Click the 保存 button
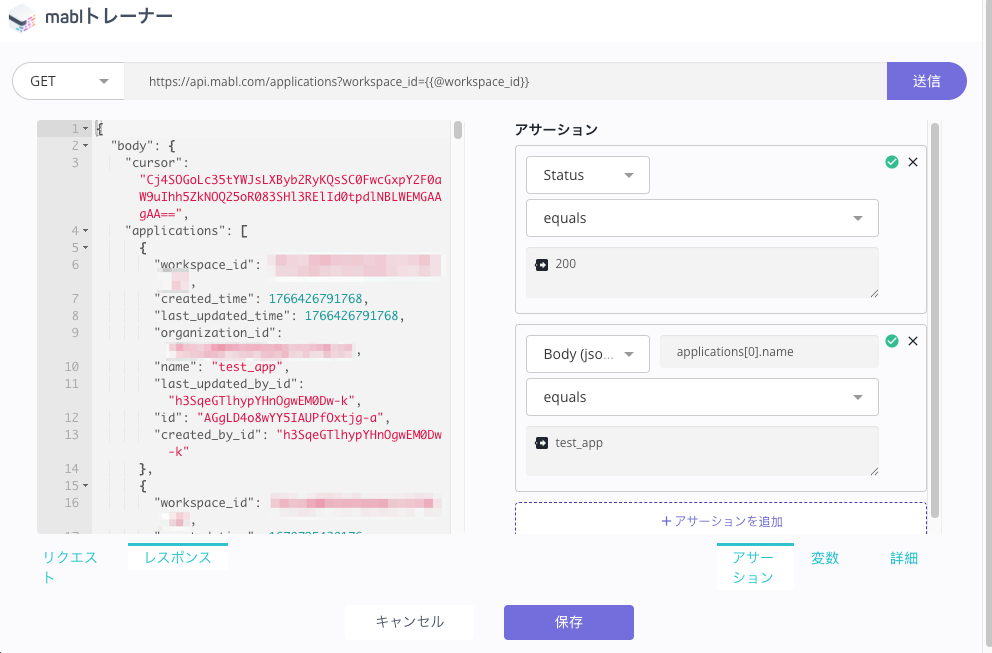Screen dimensions: 992x653 (x=568, y=622)
